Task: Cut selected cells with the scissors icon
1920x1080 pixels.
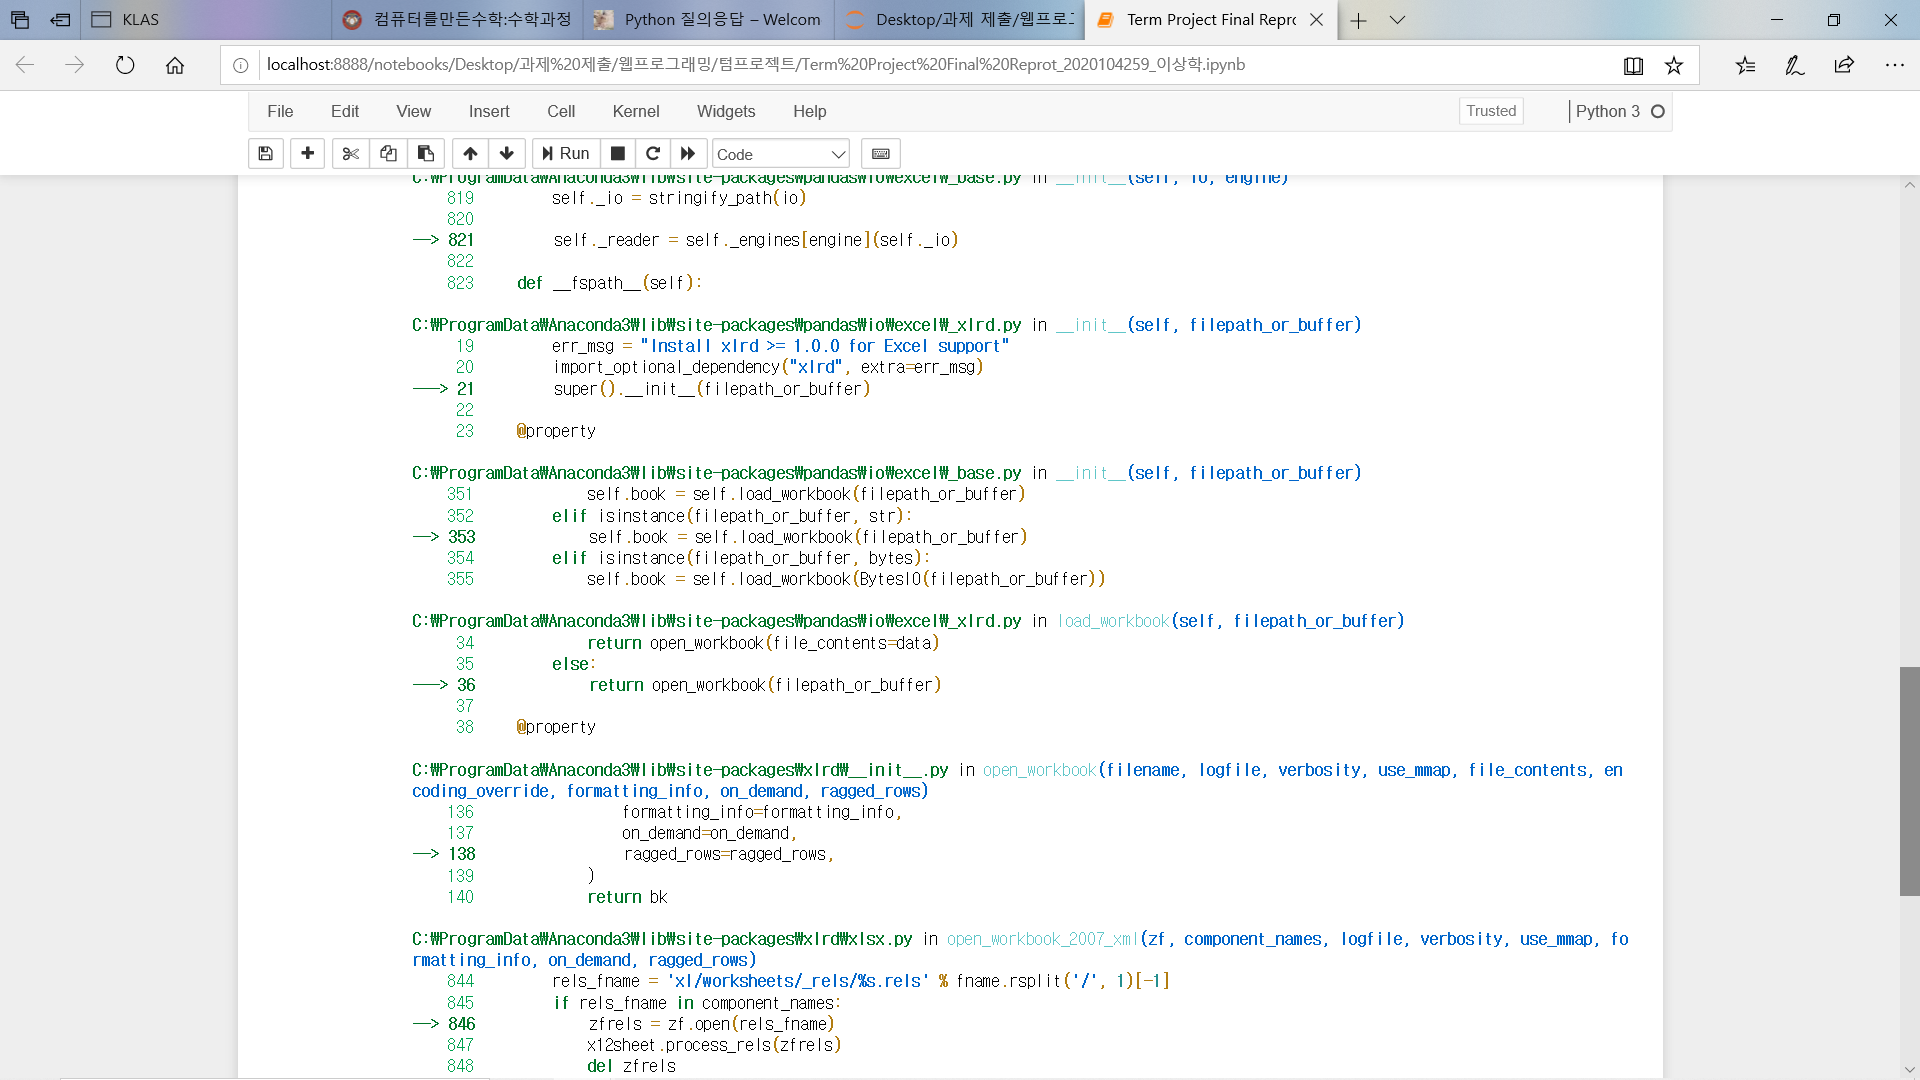Action: pyautogui.click(x=351, y=154)
